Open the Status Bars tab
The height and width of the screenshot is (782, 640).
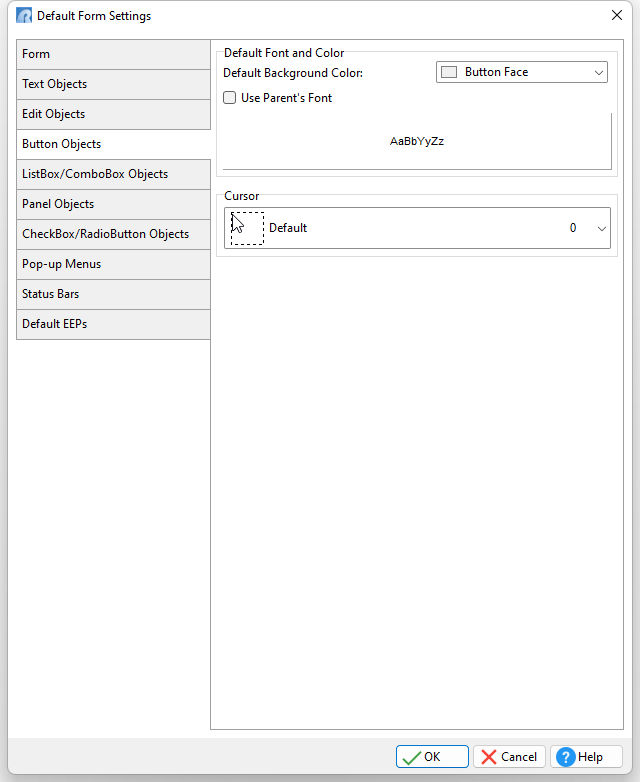click(x=113, y=294)
